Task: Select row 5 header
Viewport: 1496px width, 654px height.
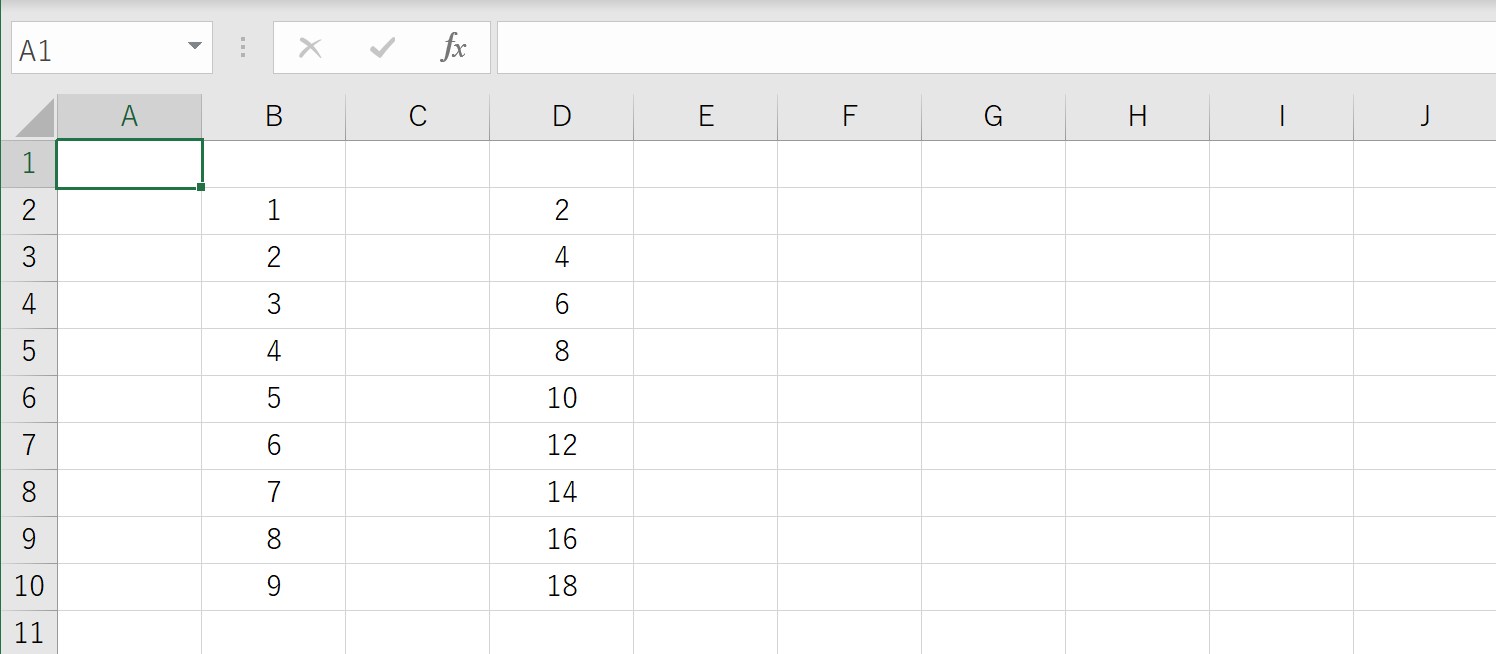Action: [28, 351]
